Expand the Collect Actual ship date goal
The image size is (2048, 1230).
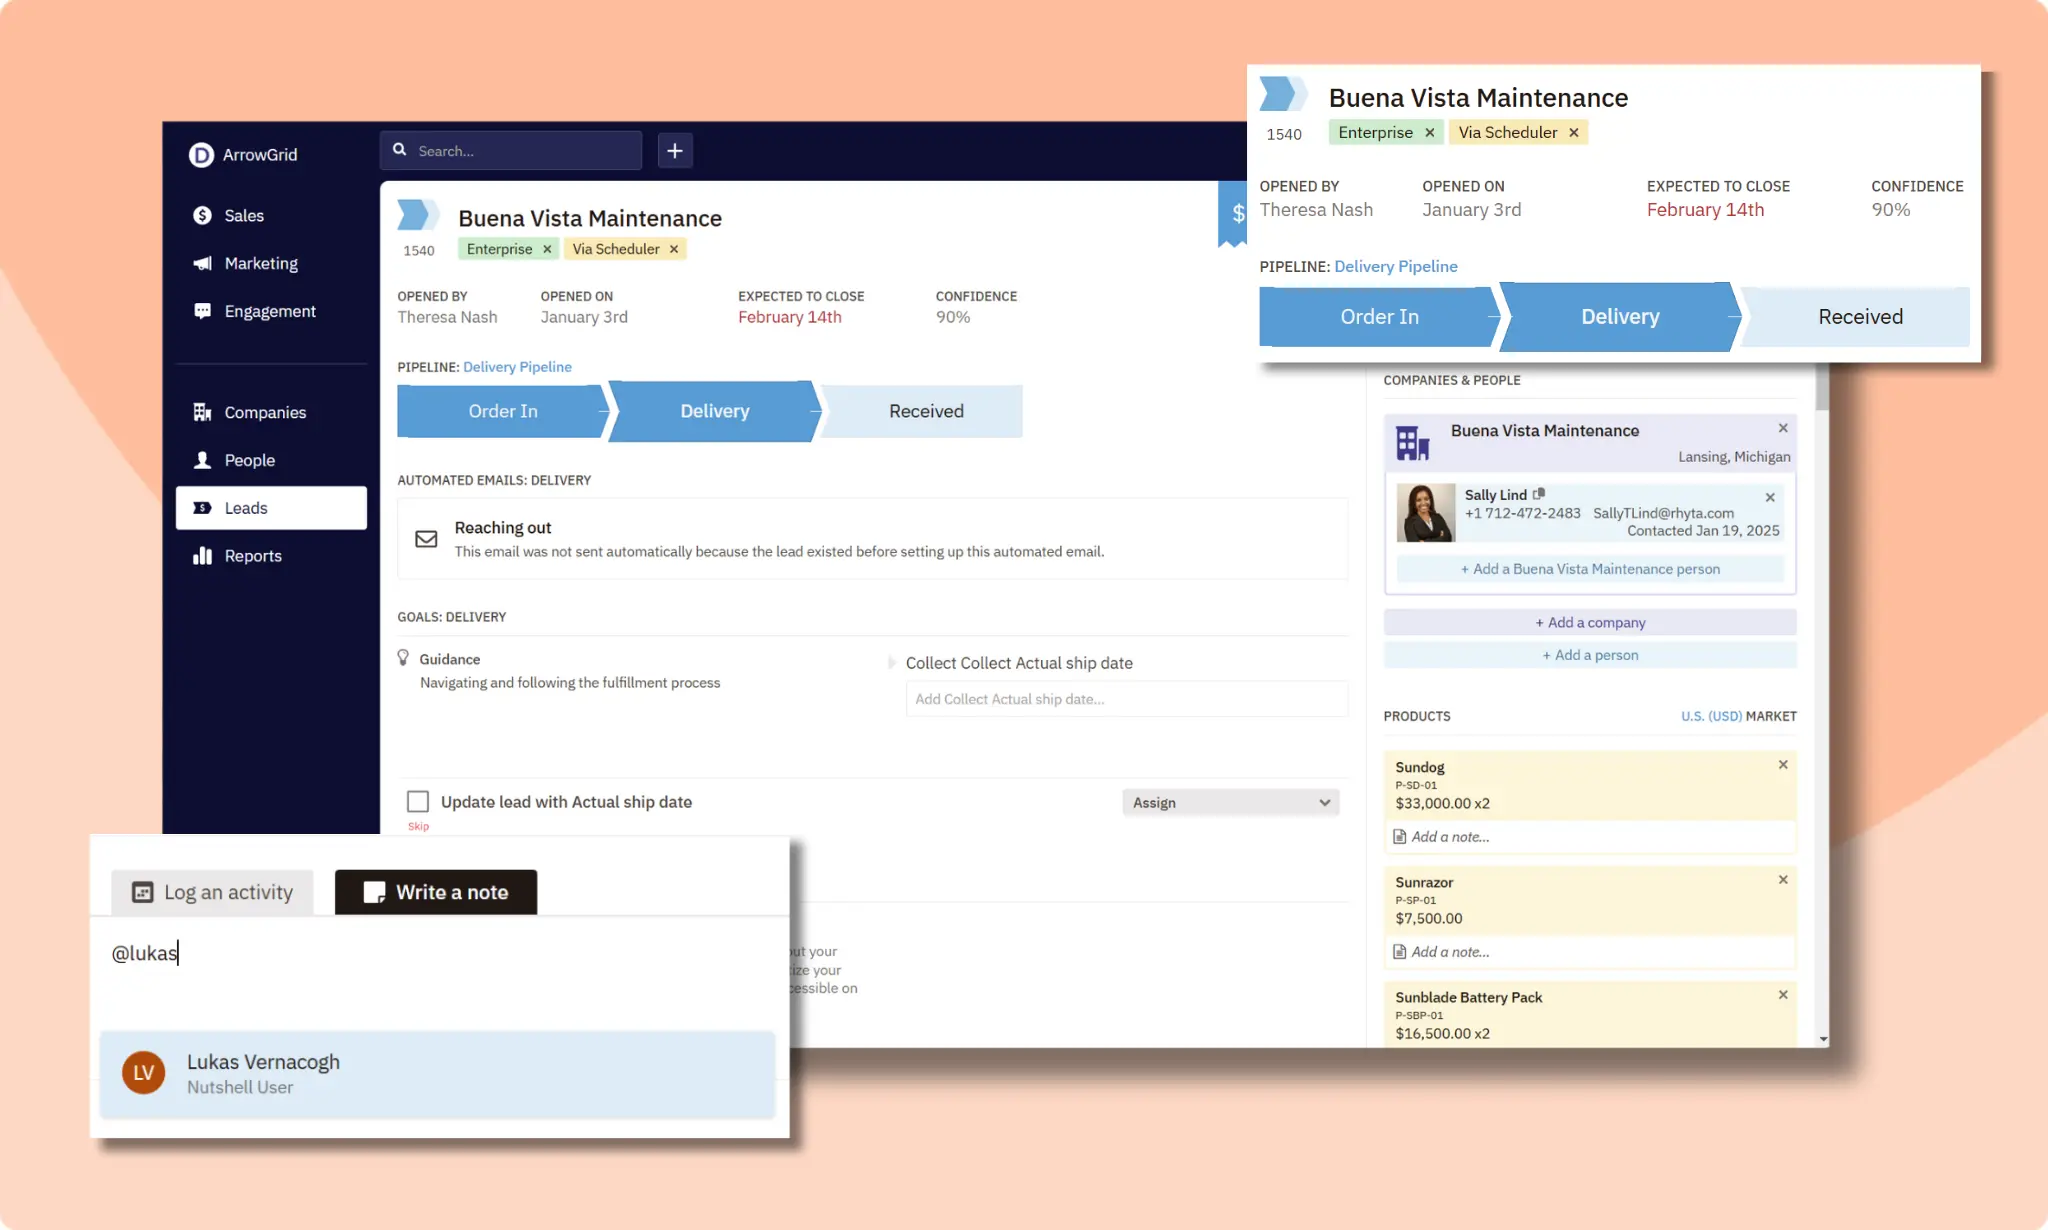(x=893, y=662)
